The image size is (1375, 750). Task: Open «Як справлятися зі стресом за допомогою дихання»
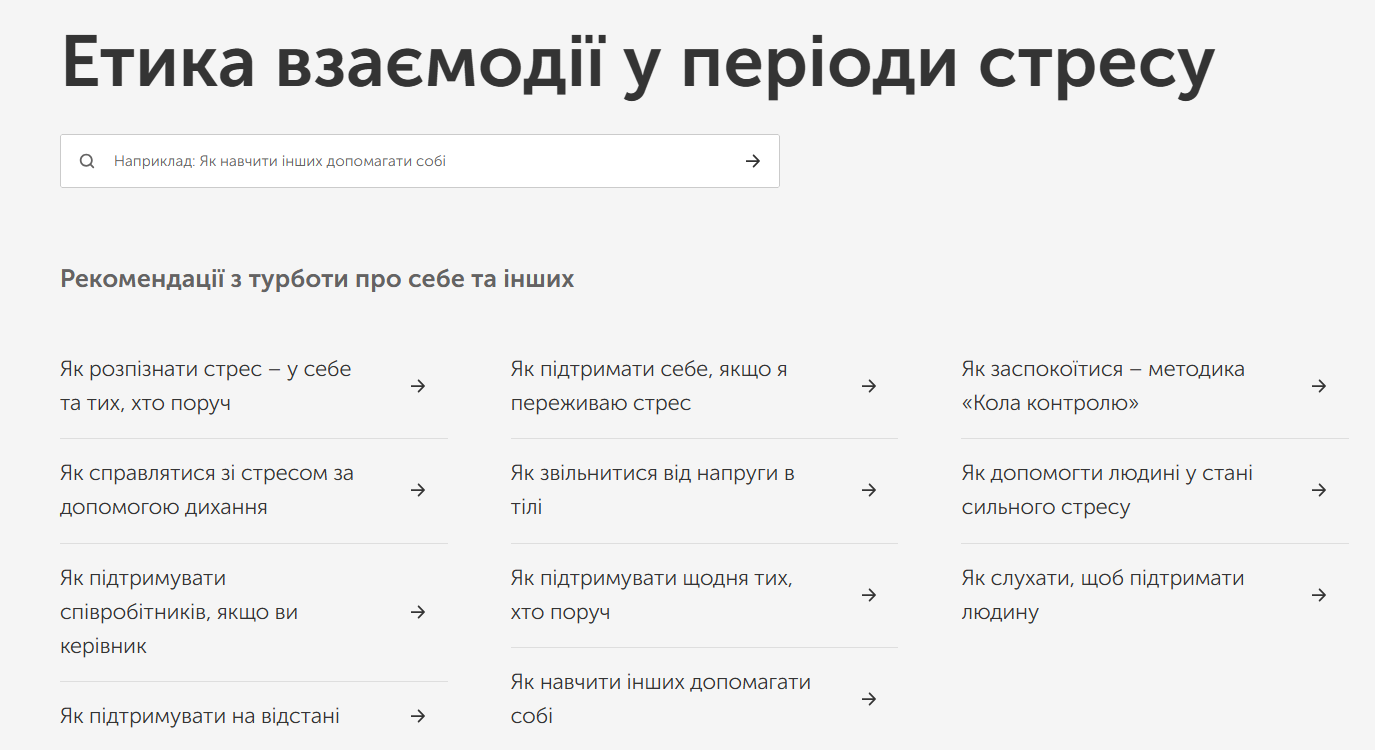207,490
